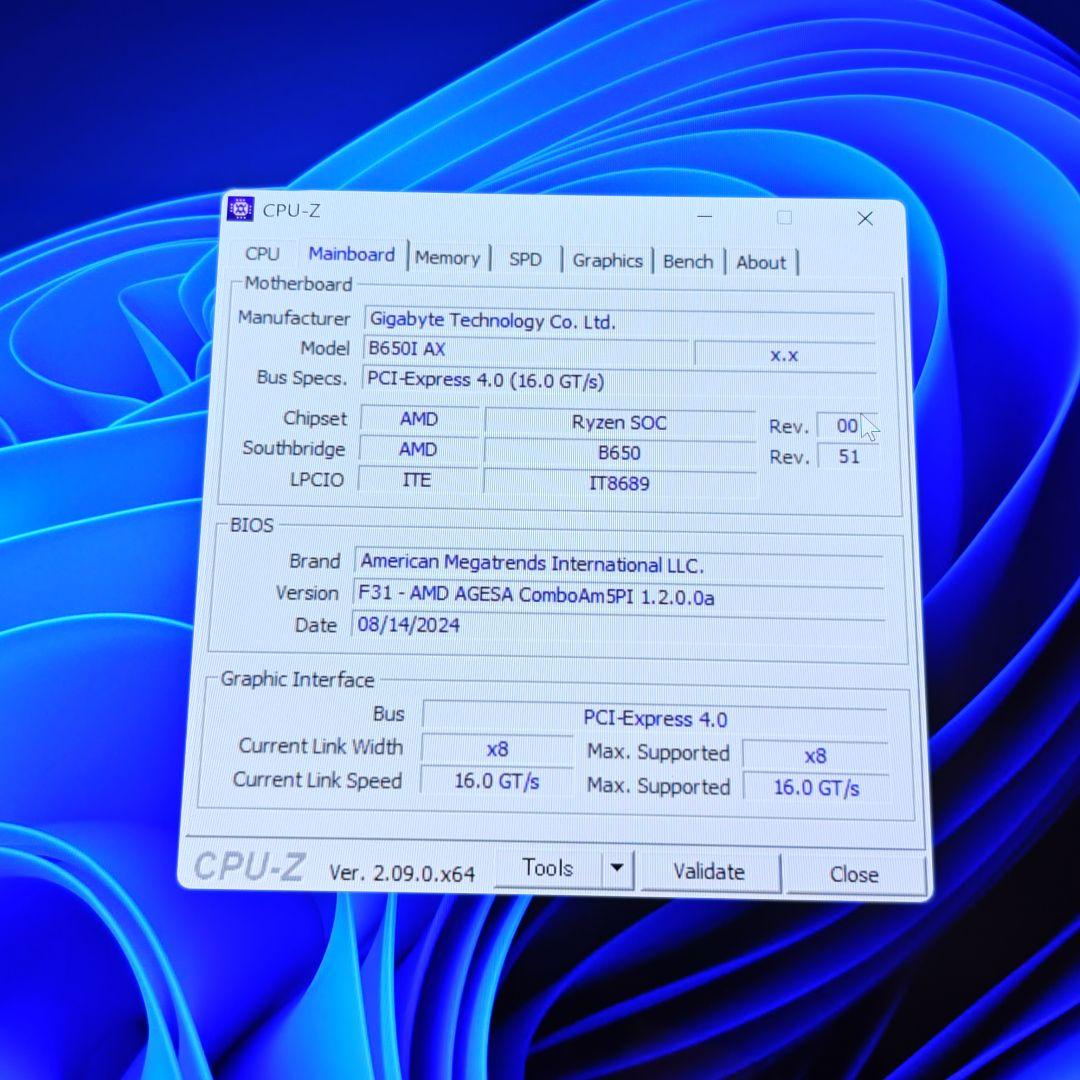Click the BIOS Date field 08/14/2024

[x=618, y=626]
